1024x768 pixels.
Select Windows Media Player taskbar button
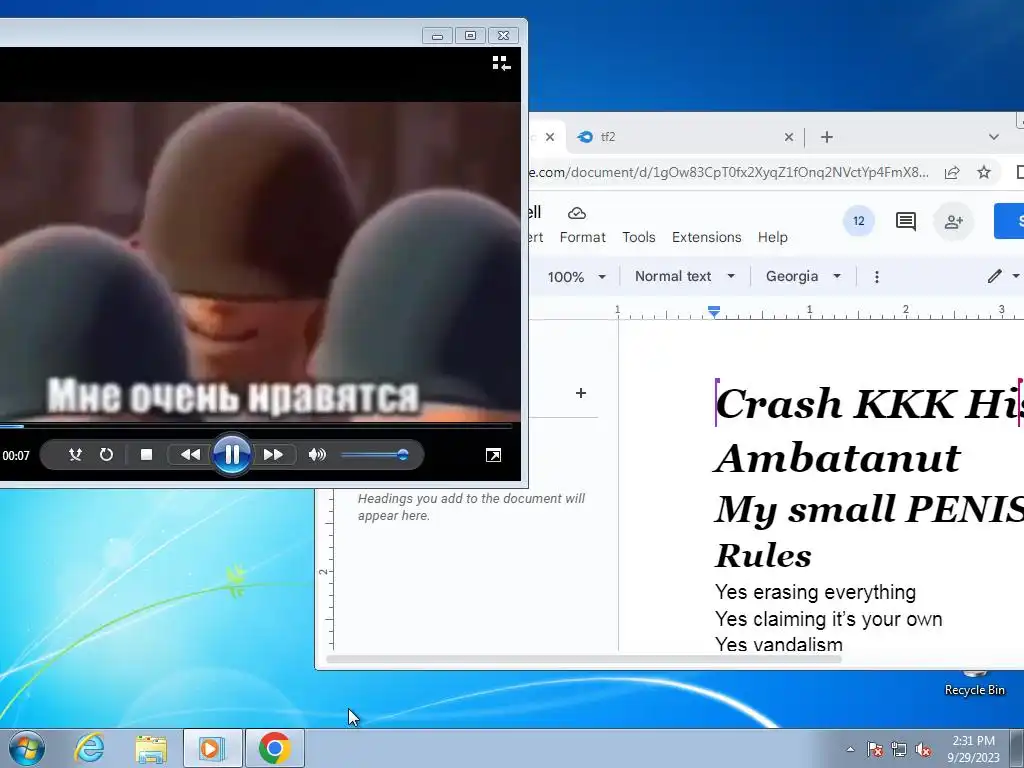tap(212, 748)
